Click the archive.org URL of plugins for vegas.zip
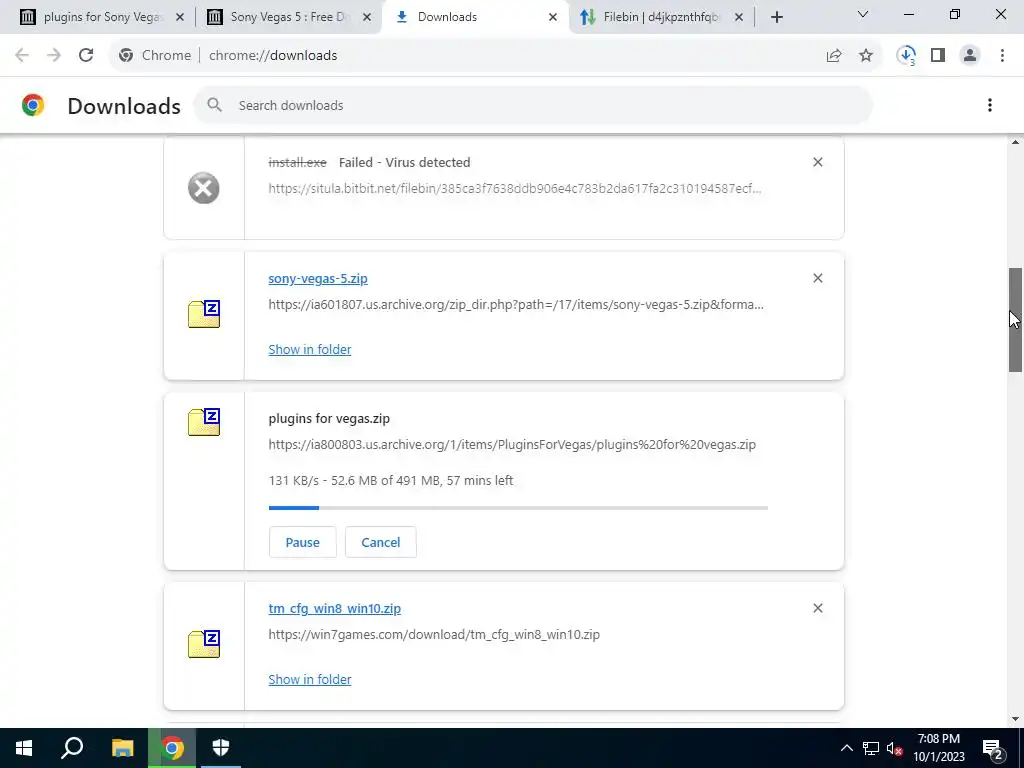 (x=512, y=444)
